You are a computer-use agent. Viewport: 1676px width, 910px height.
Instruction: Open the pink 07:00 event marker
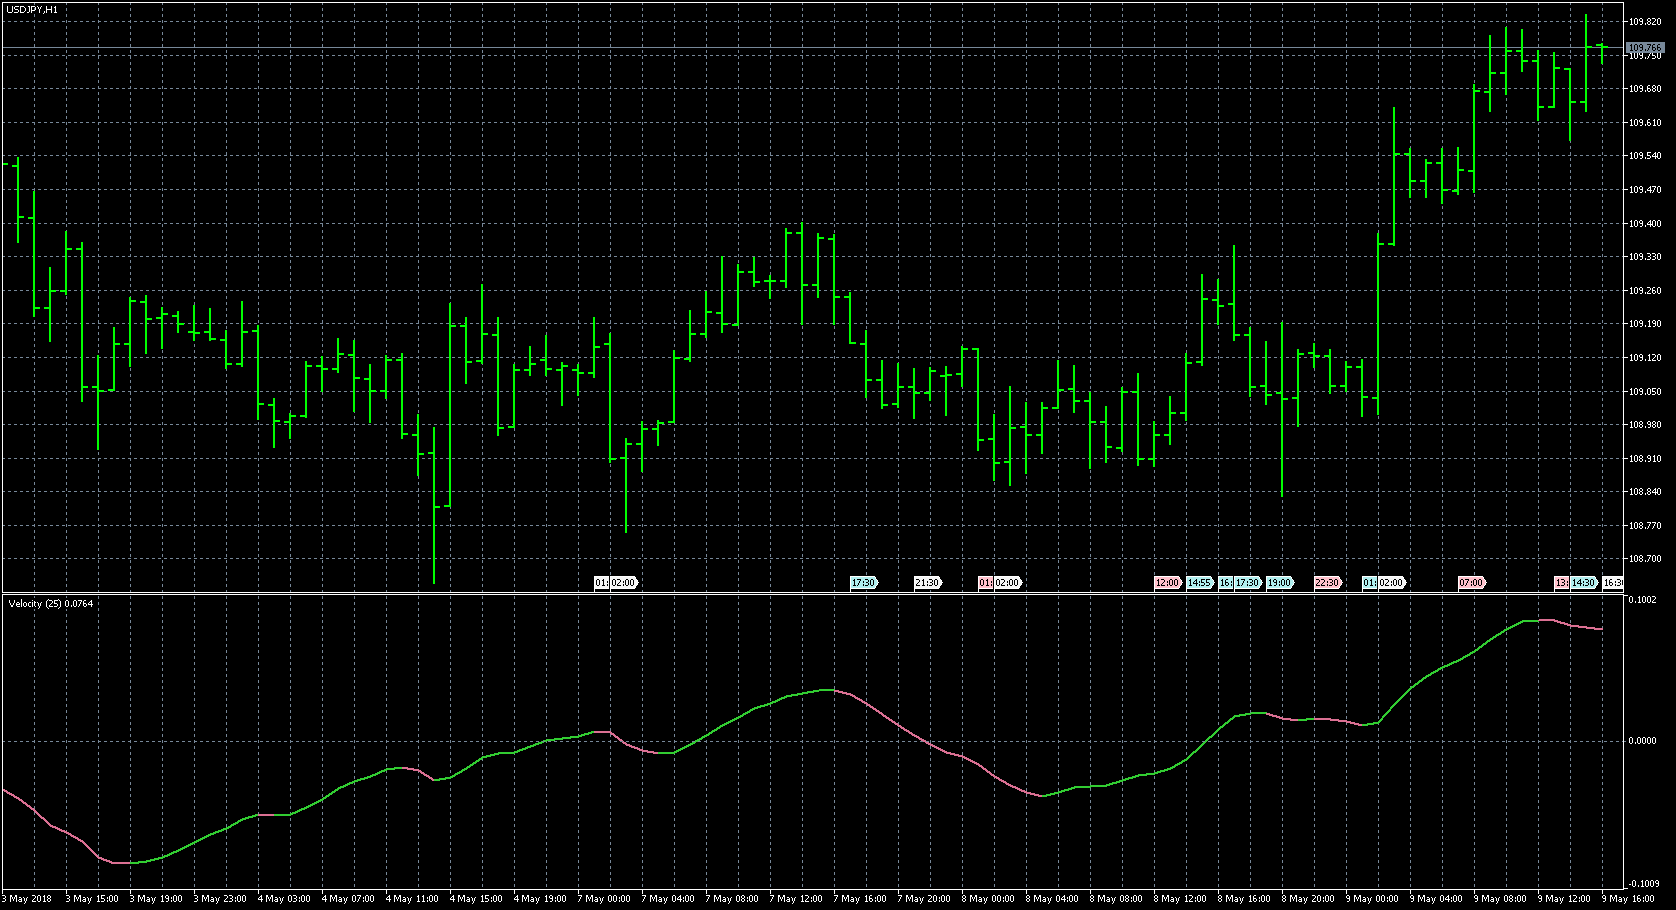pyautogui.click(x=1471, y=583)
